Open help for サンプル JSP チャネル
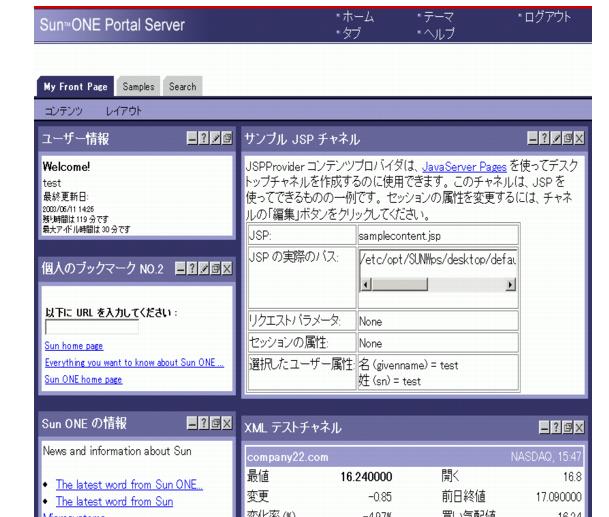The image size is (609, 517). click(x=545, y=138)
